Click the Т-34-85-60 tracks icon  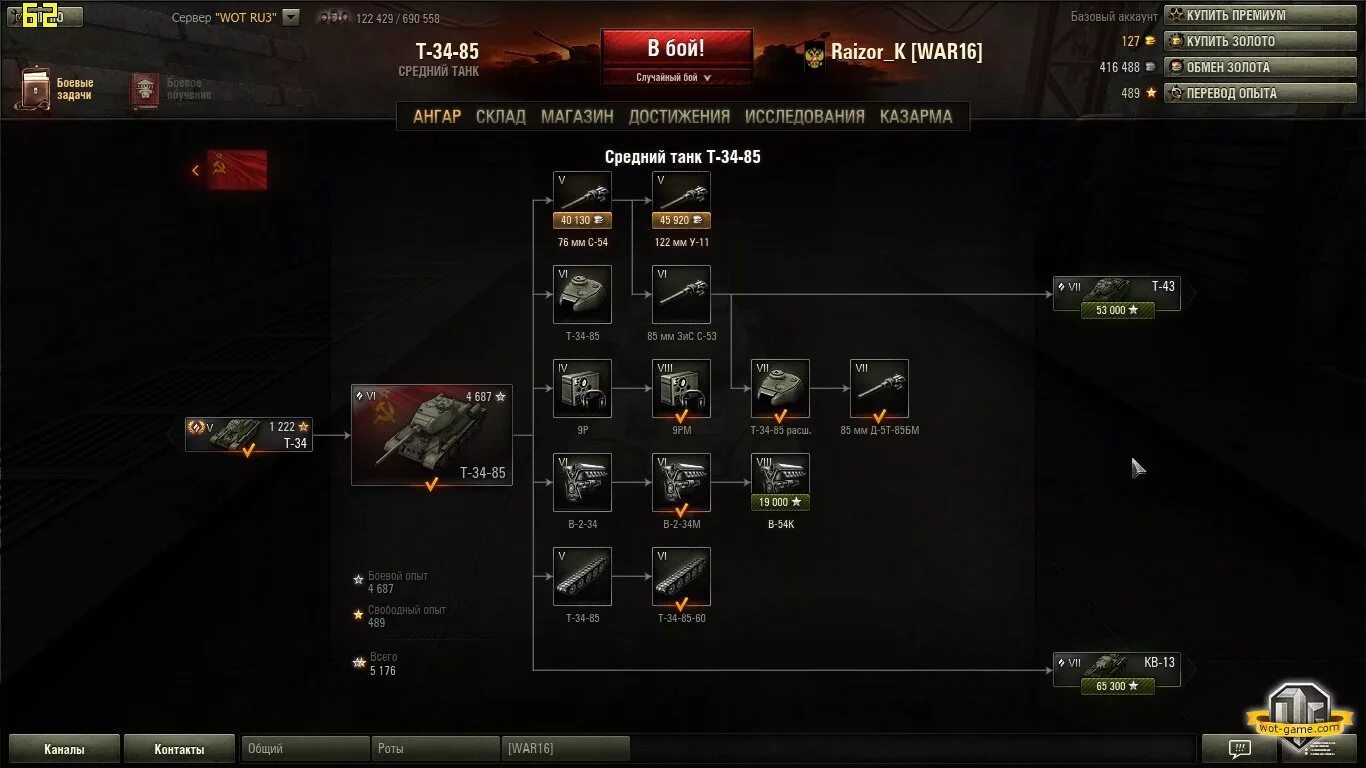tap(681, 576)
